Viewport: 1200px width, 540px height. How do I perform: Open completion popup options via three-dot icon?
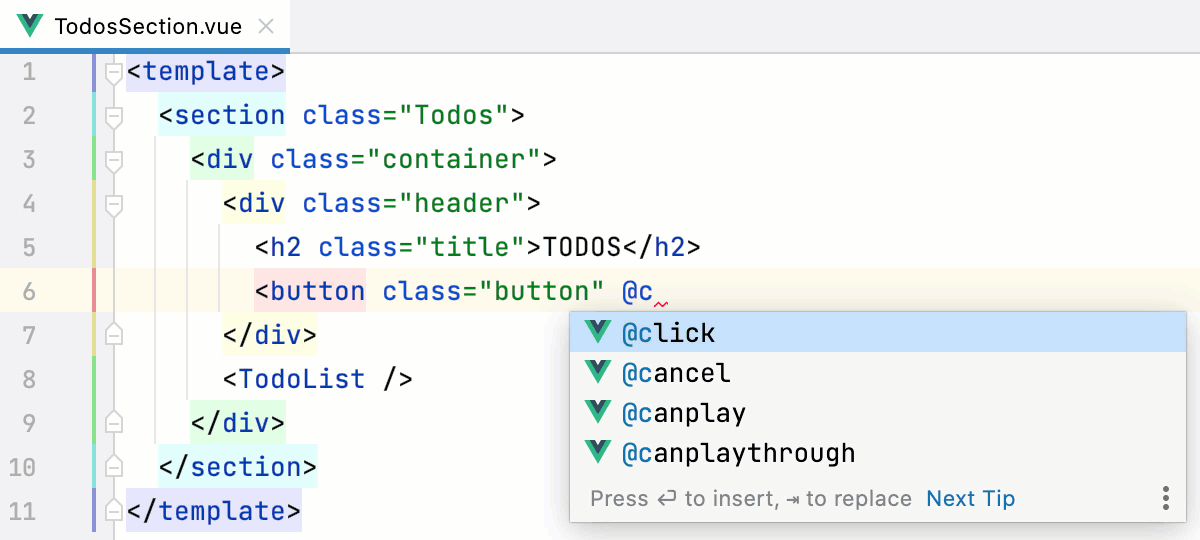[x=1165, y=498]
